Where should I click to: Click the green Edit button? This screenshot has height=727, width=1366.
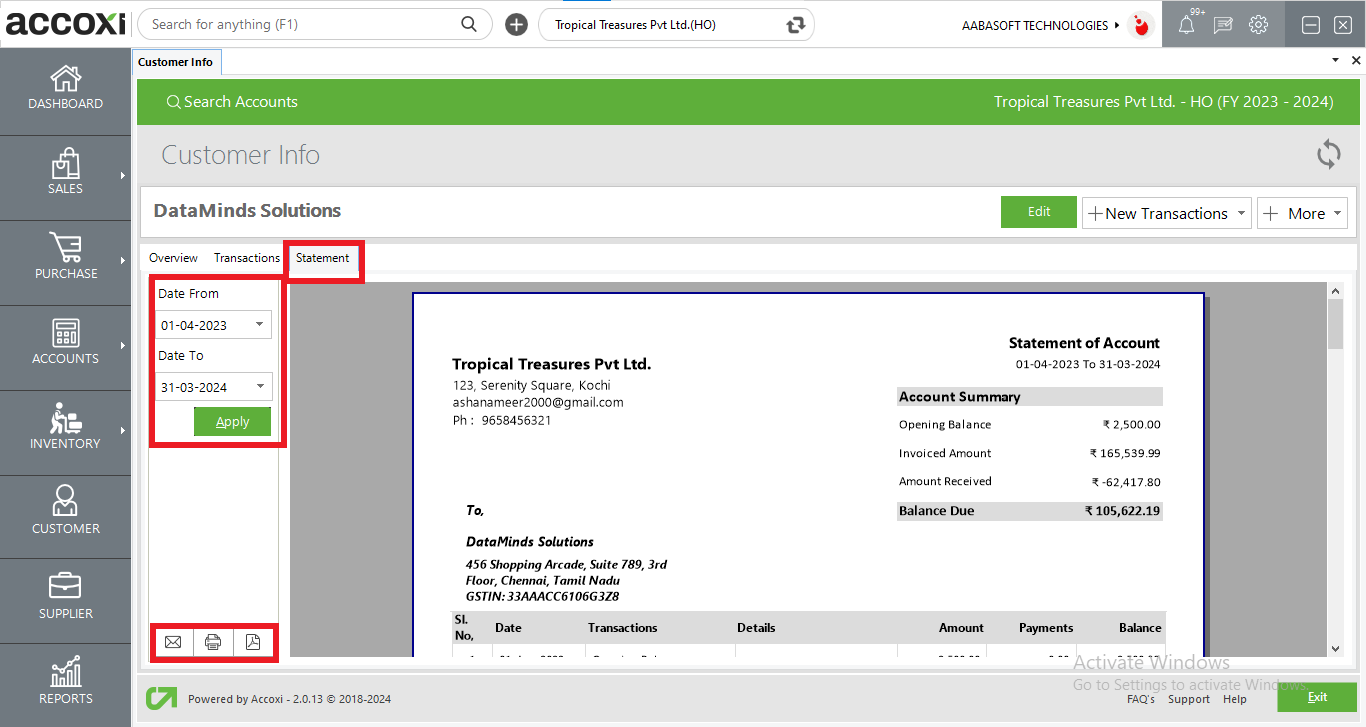tap(1039, 212)
